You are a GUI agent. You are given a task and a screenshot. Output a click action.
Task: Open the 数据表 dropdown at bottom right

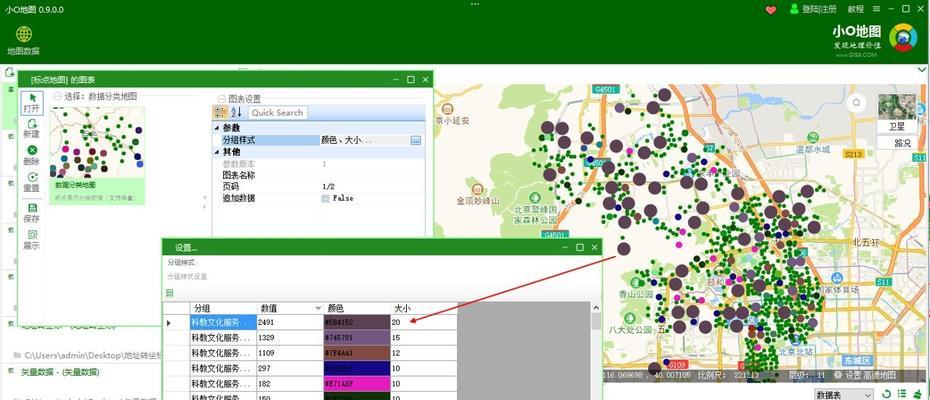point(843,395)
